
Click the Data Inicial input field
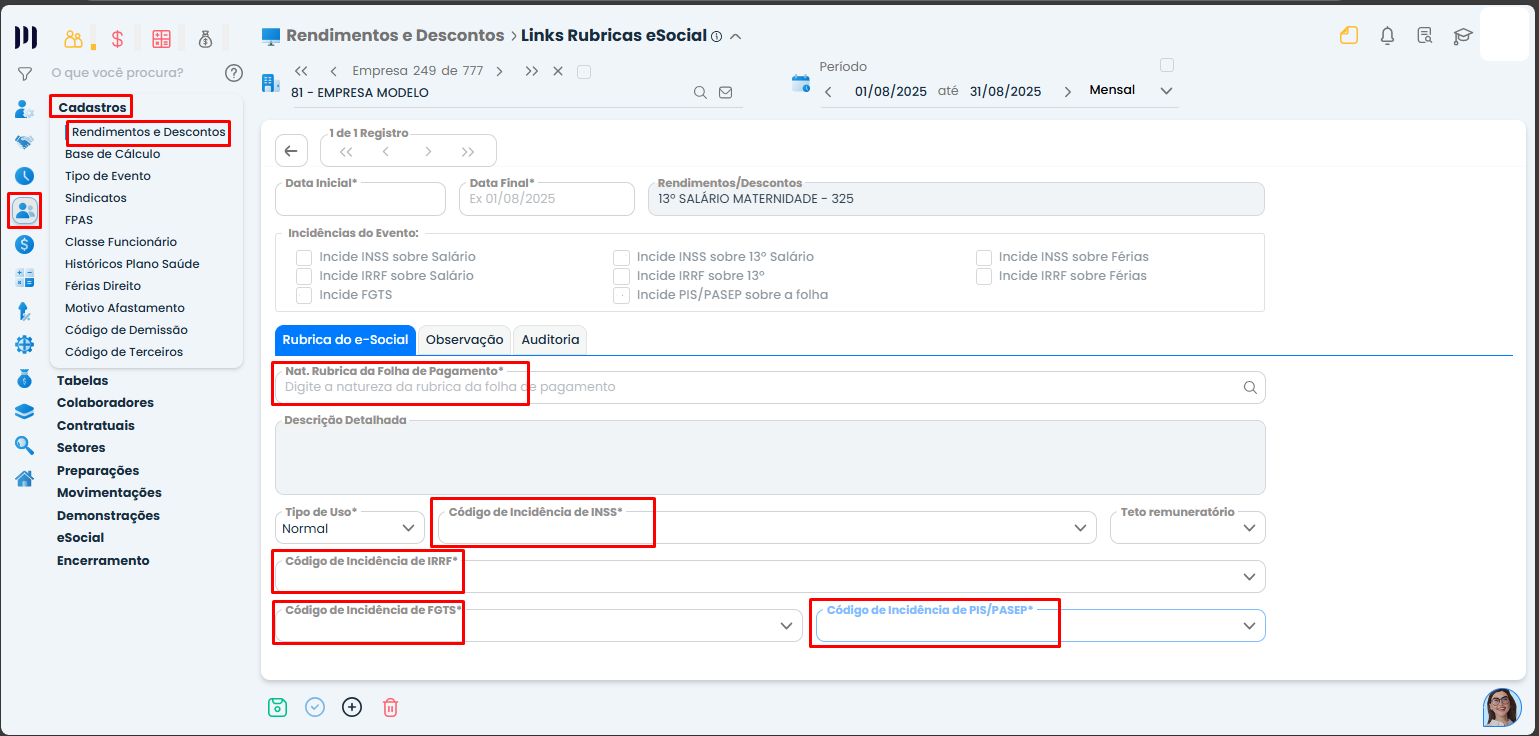tap(360, 199)
